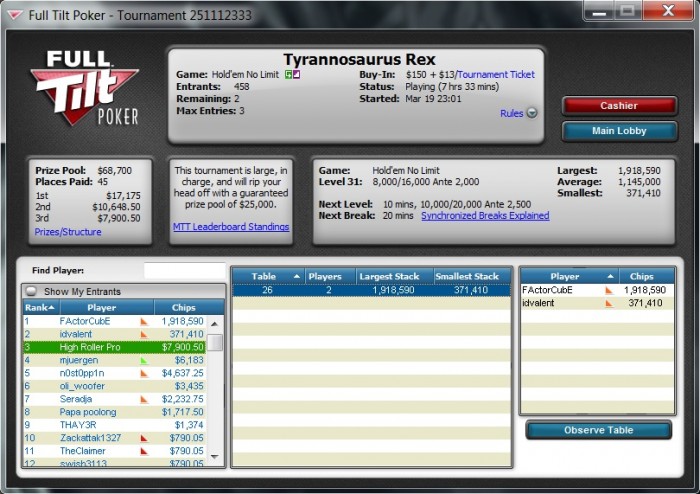Click idvalent chips 371,410 in table panel
The width and height of the screenshot is (700, 494).
coord(645,303)
